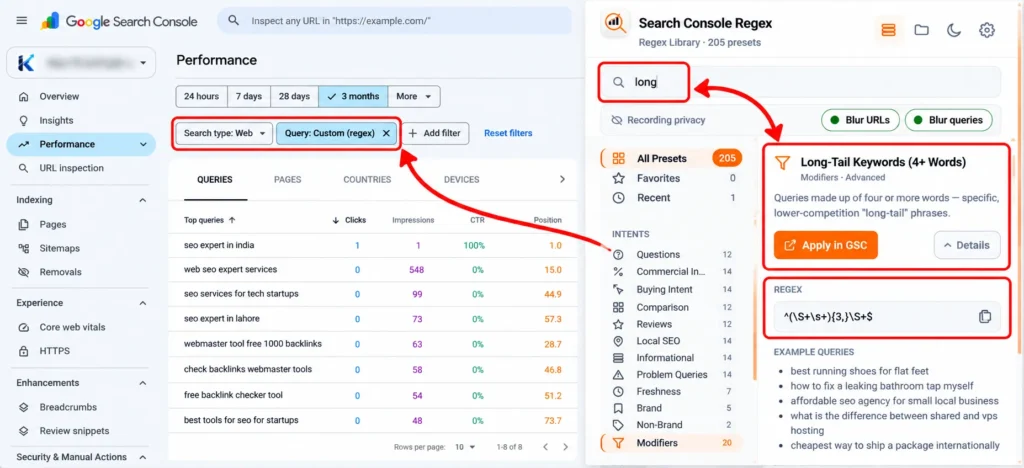Collapse the preset Details expander
Viewport: 1024px width, 468px height.
[967, 245]
